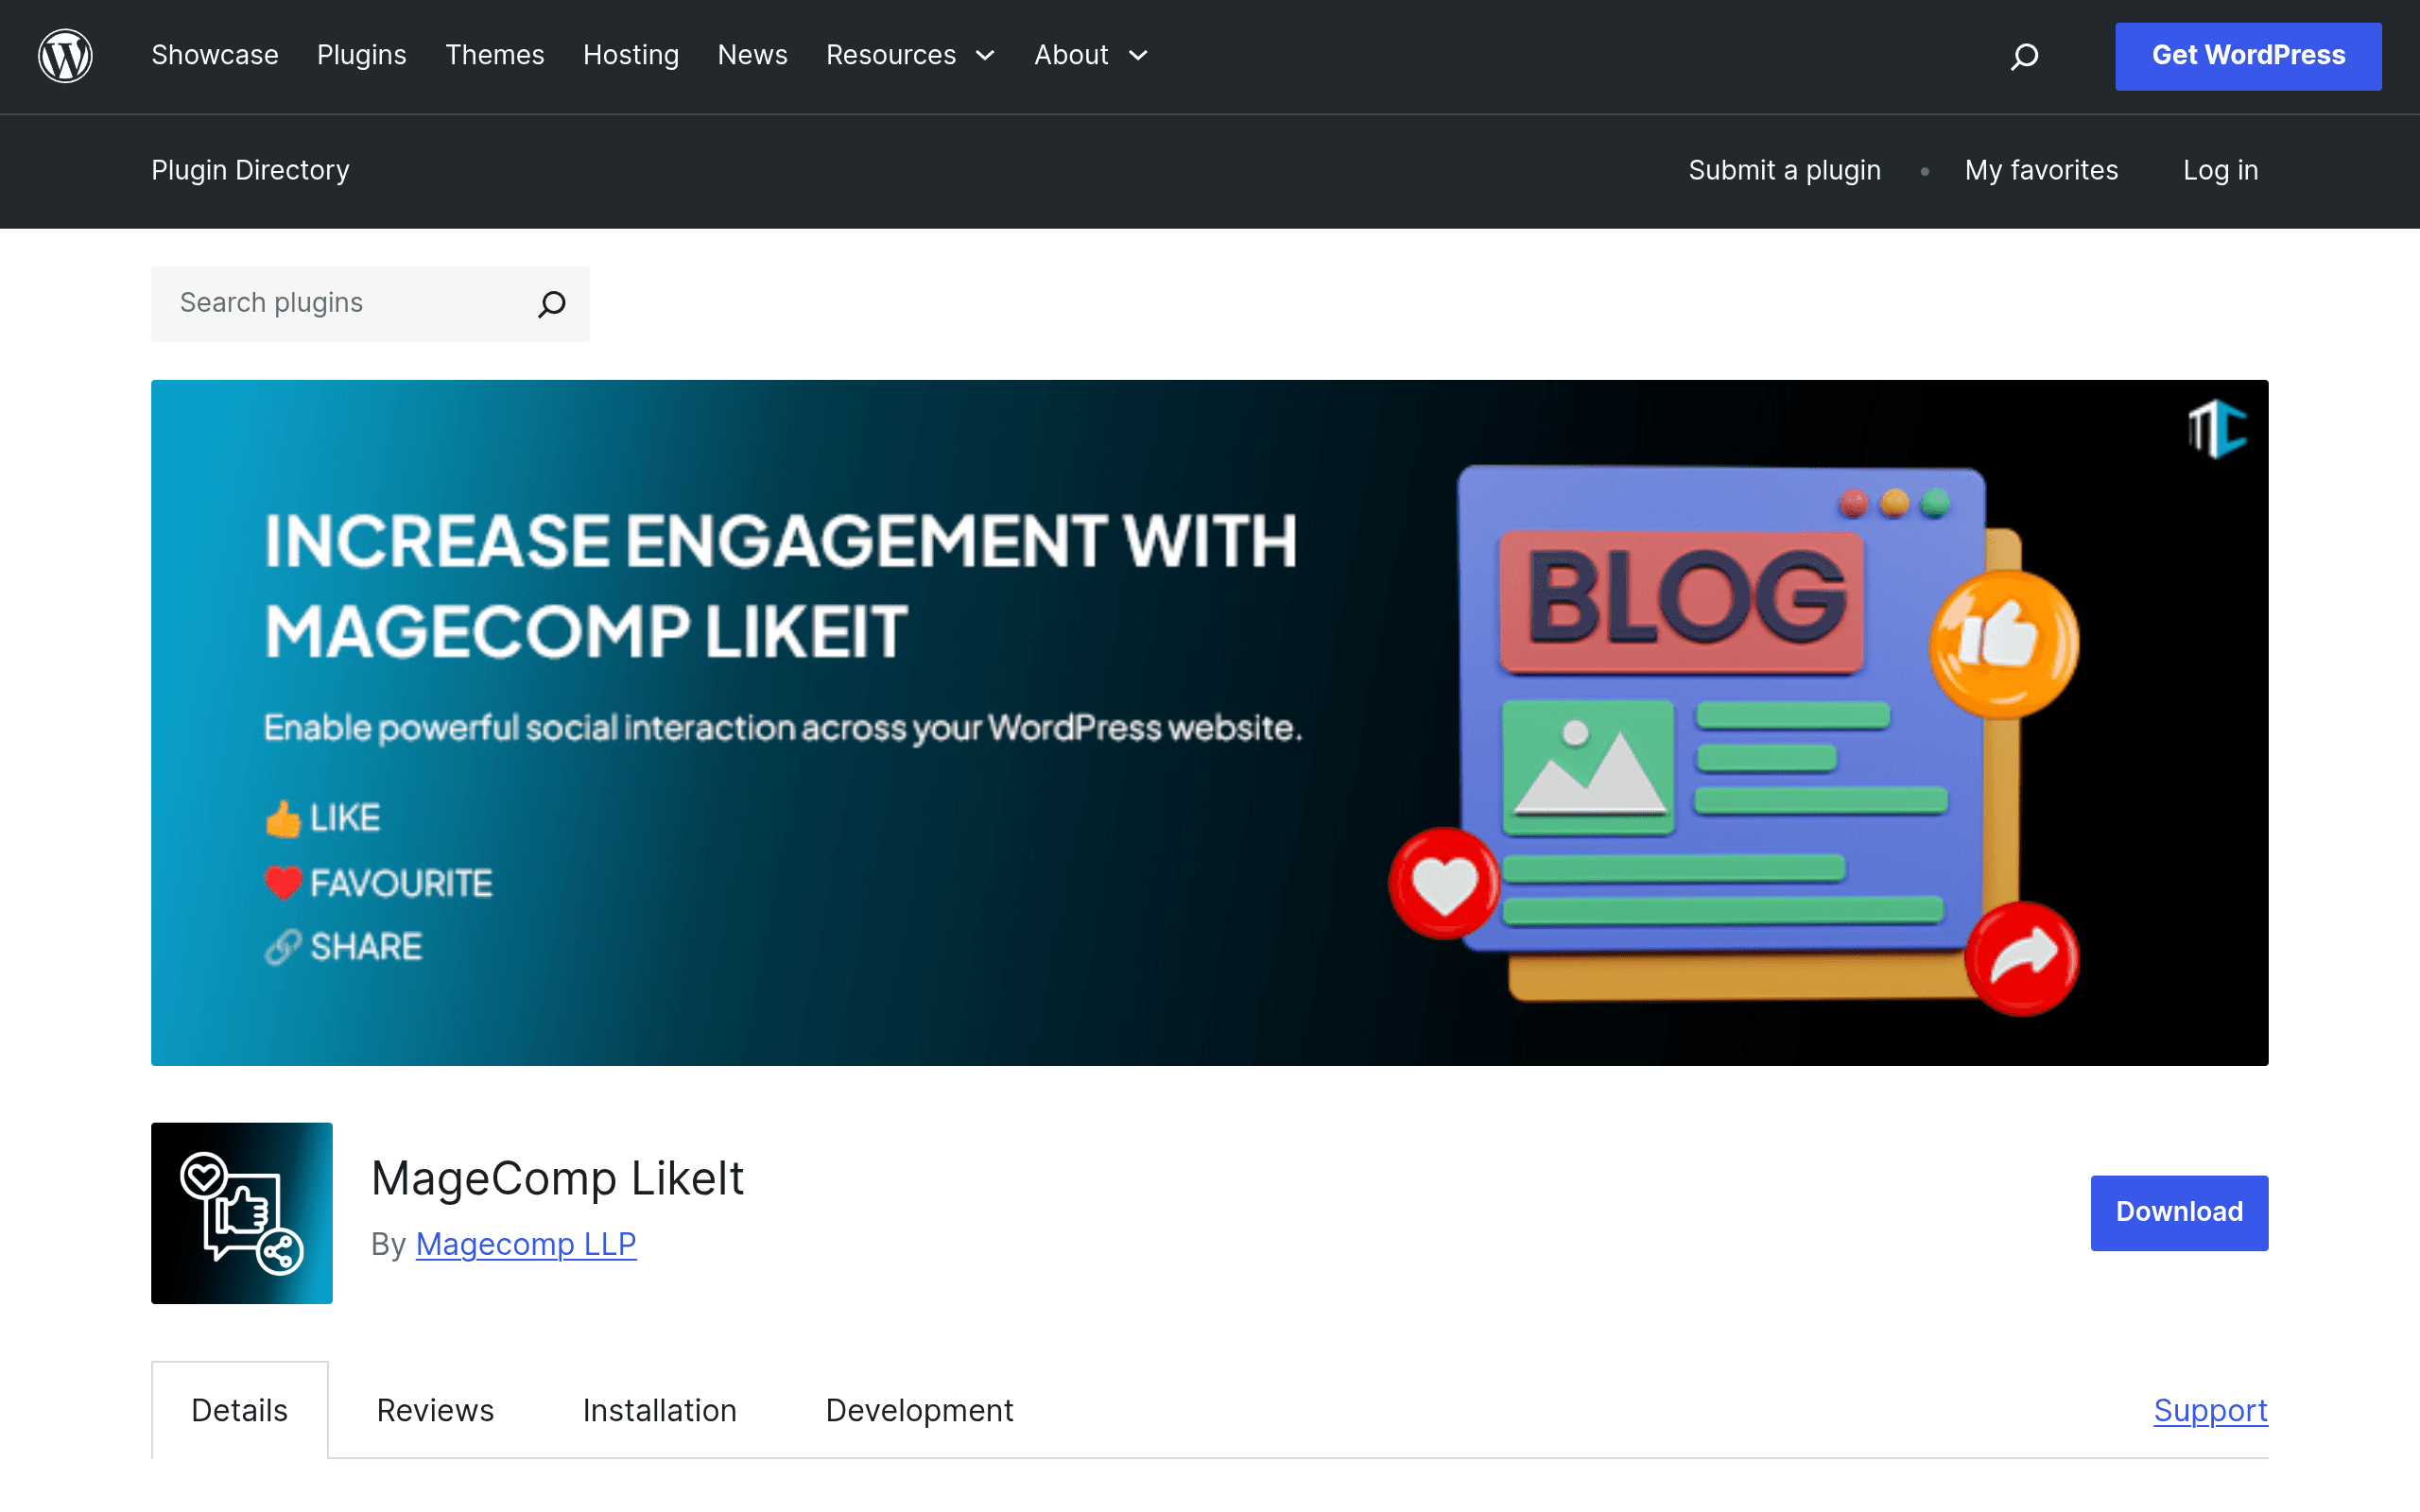The height and width of the screenshot is (1512, 2420).
Task: Click the WordPress logo icon
Action: click(x=65, y=56)
